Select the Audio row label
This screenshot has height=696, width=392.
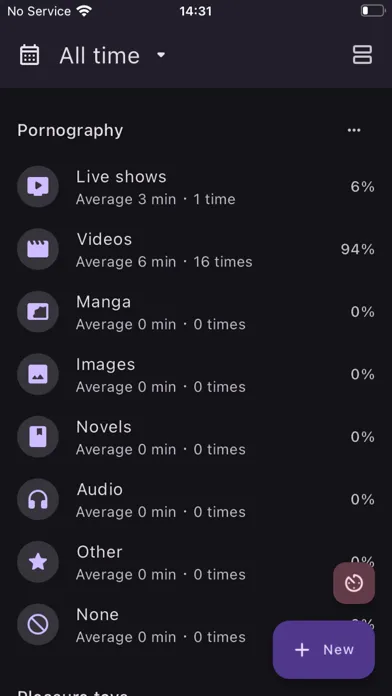pos(99,489)
